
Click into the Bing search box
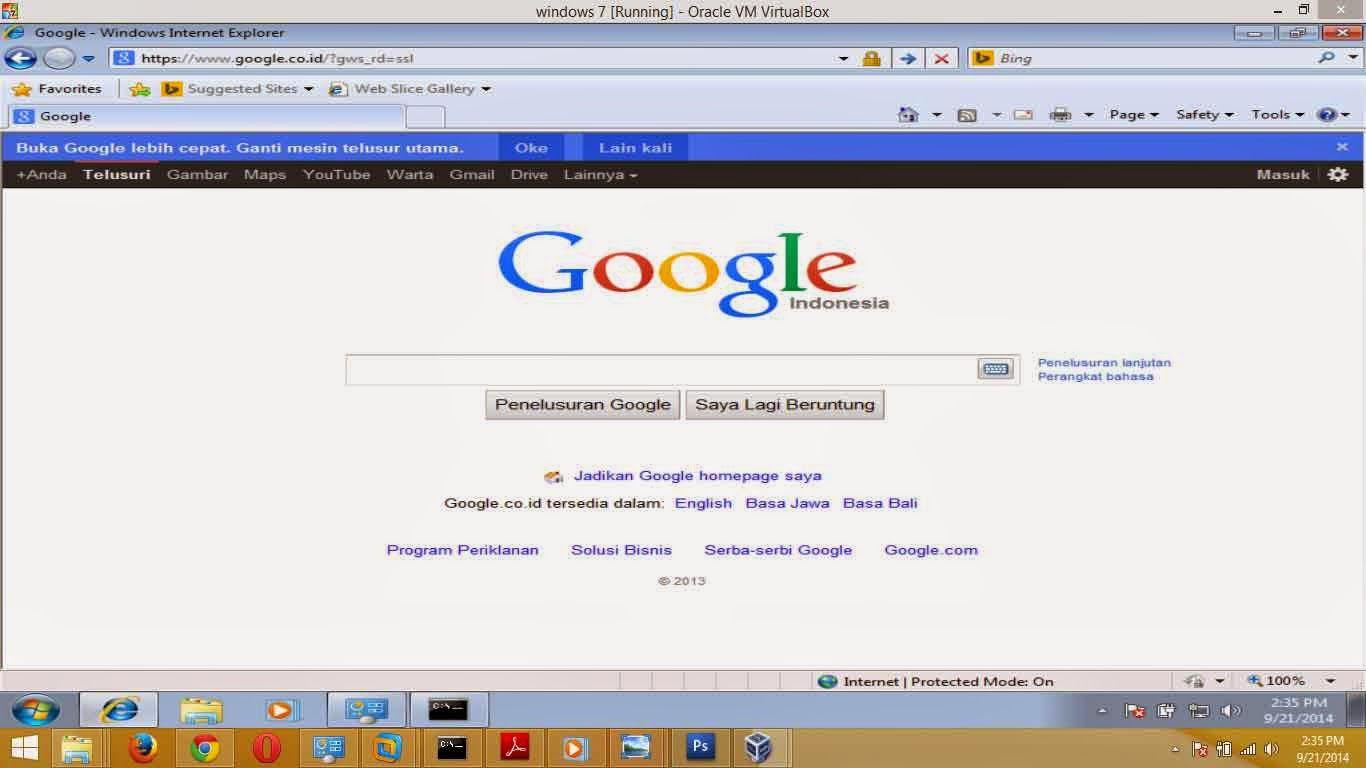click(1155, 58)
